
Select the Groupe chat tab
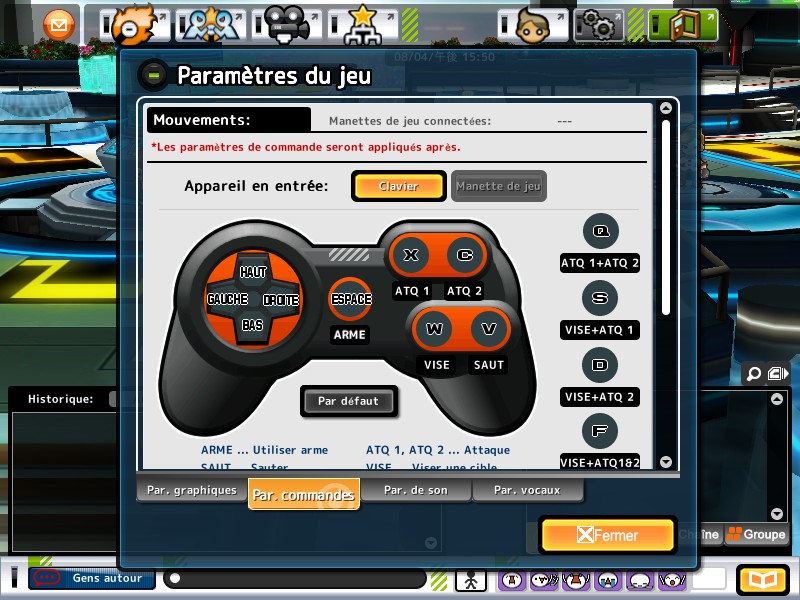(756, 534)
